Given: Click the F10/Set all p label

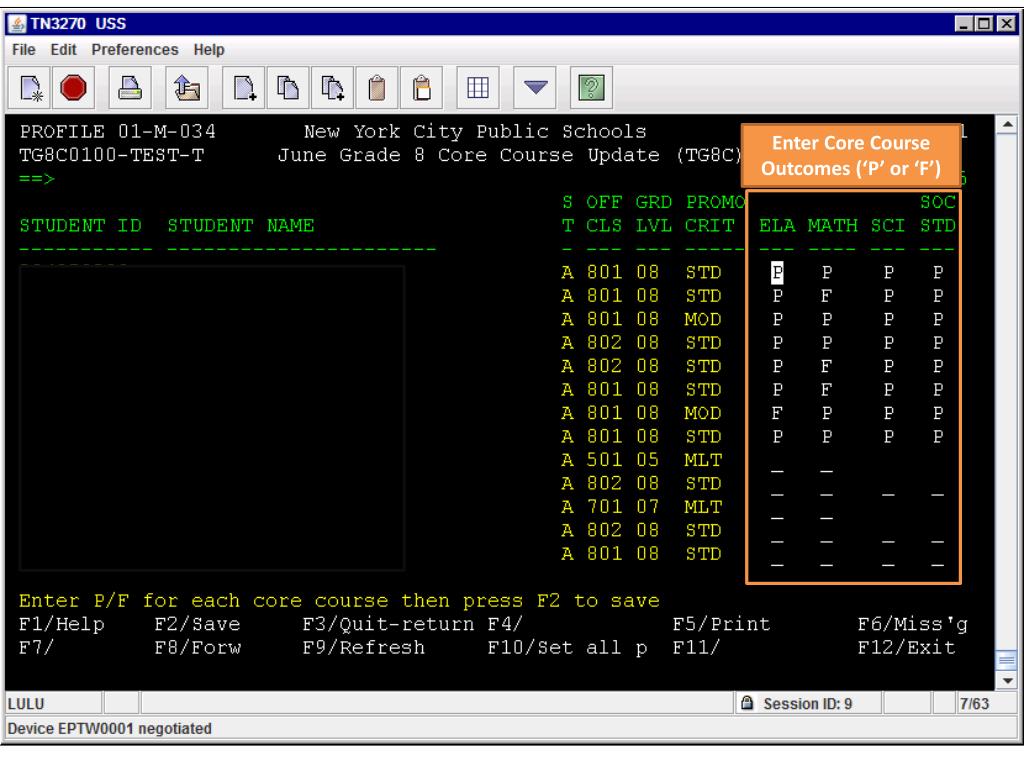Looking at the screenshot, I should pyautogui.click(x=568, y=648).
